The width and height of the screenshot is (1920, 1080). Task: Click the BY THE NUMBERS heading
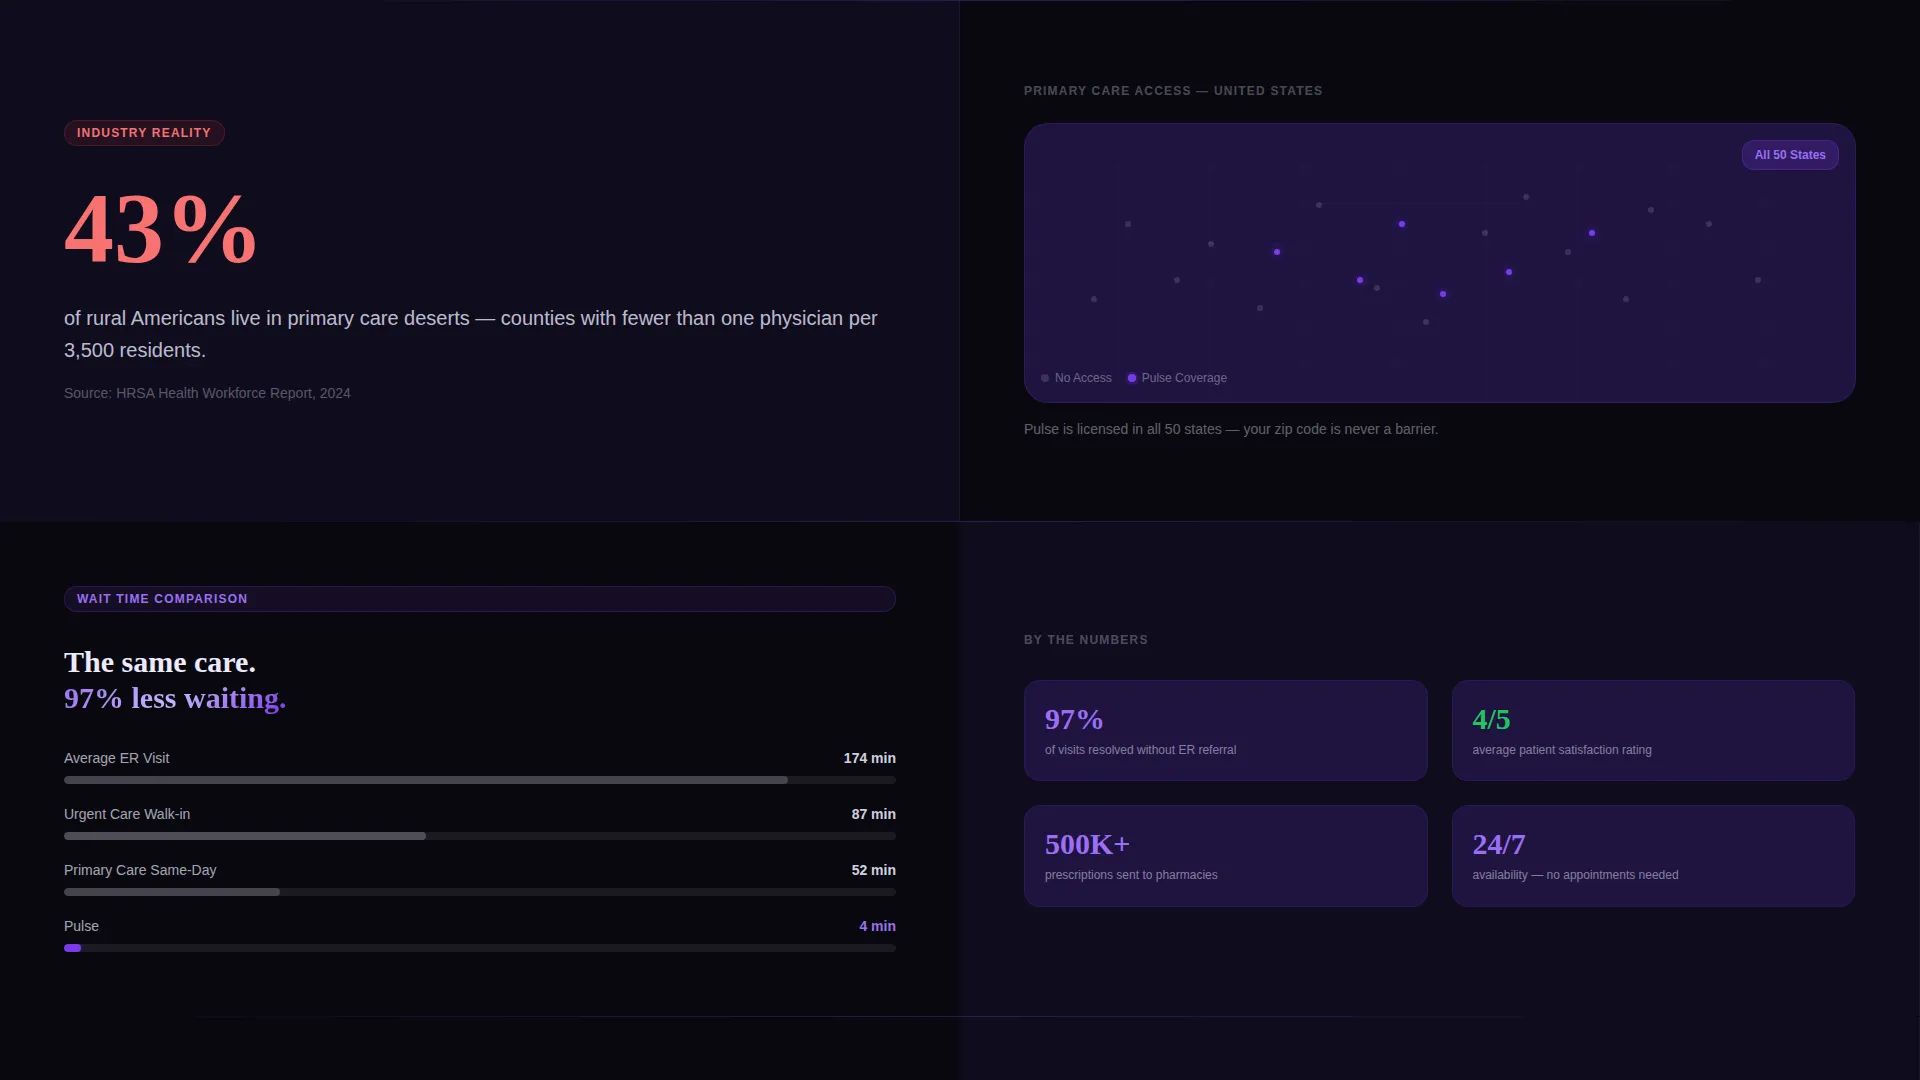(x=1086, y=640)
